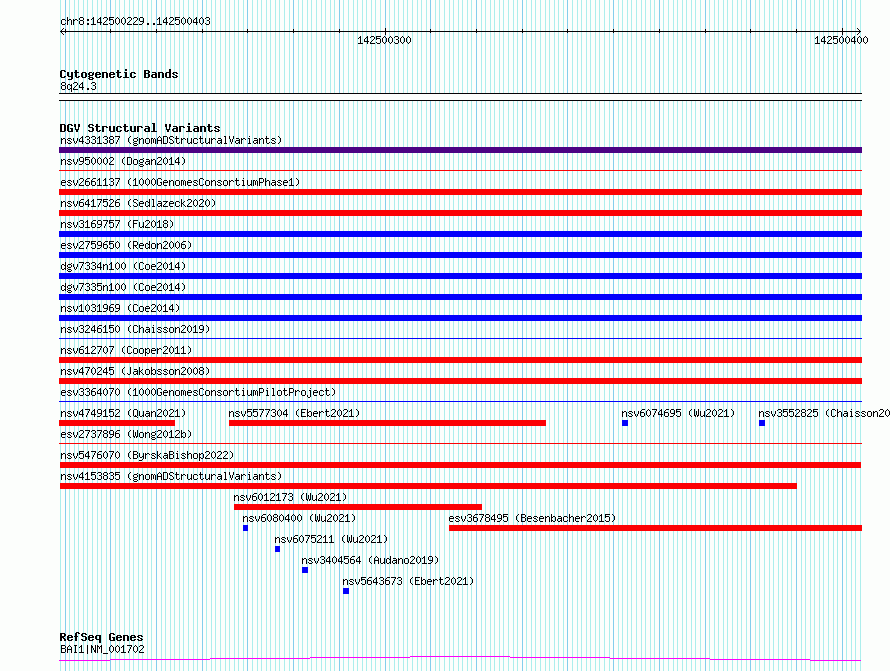This screenshot has width=890, height=671.
Task: Click the left arrow on the ruler
Action: (x=63, y=31)
